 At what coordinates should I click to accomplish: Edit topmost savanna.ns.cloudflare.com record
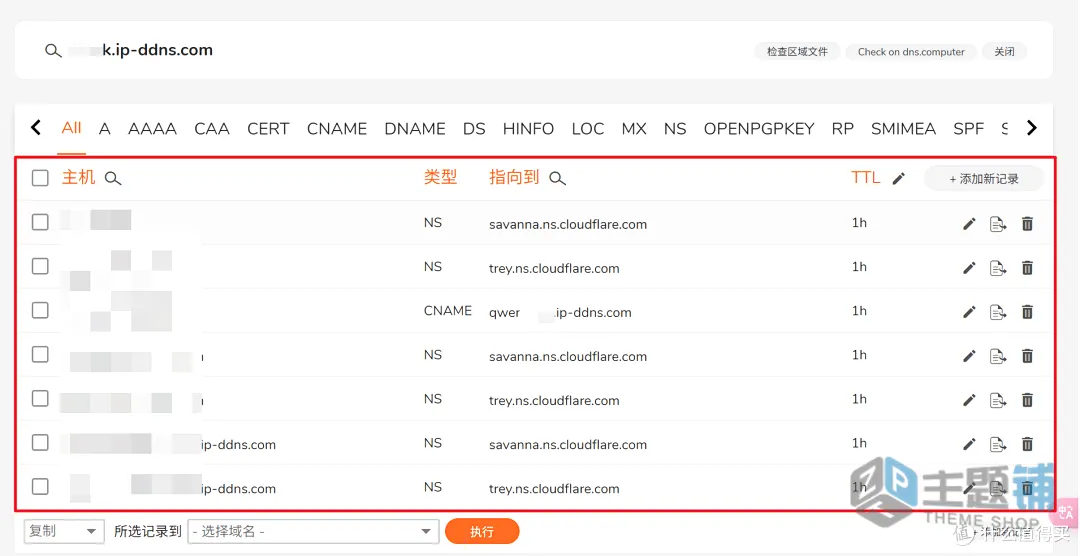(969, 224)
